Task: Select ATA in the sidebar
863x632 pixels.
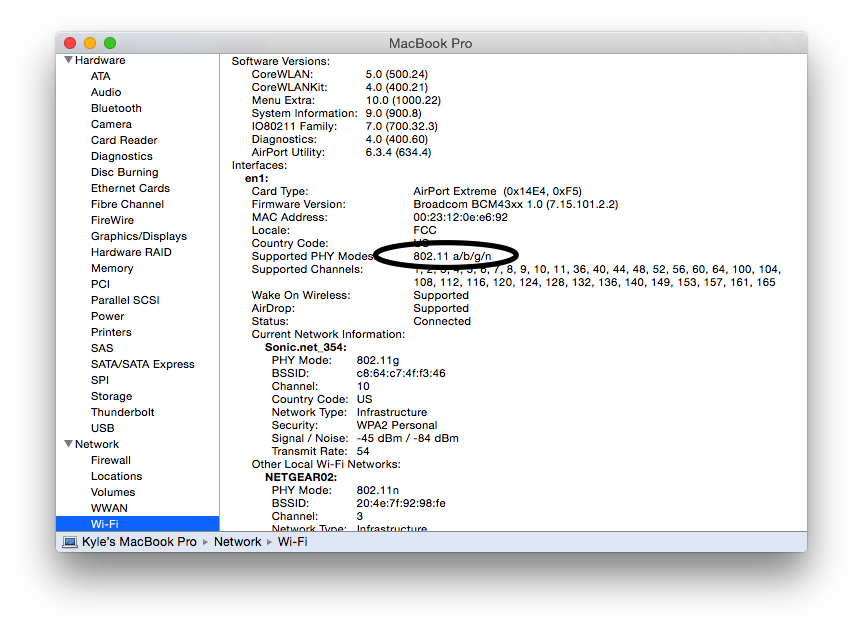Action: tap(100, 76)
